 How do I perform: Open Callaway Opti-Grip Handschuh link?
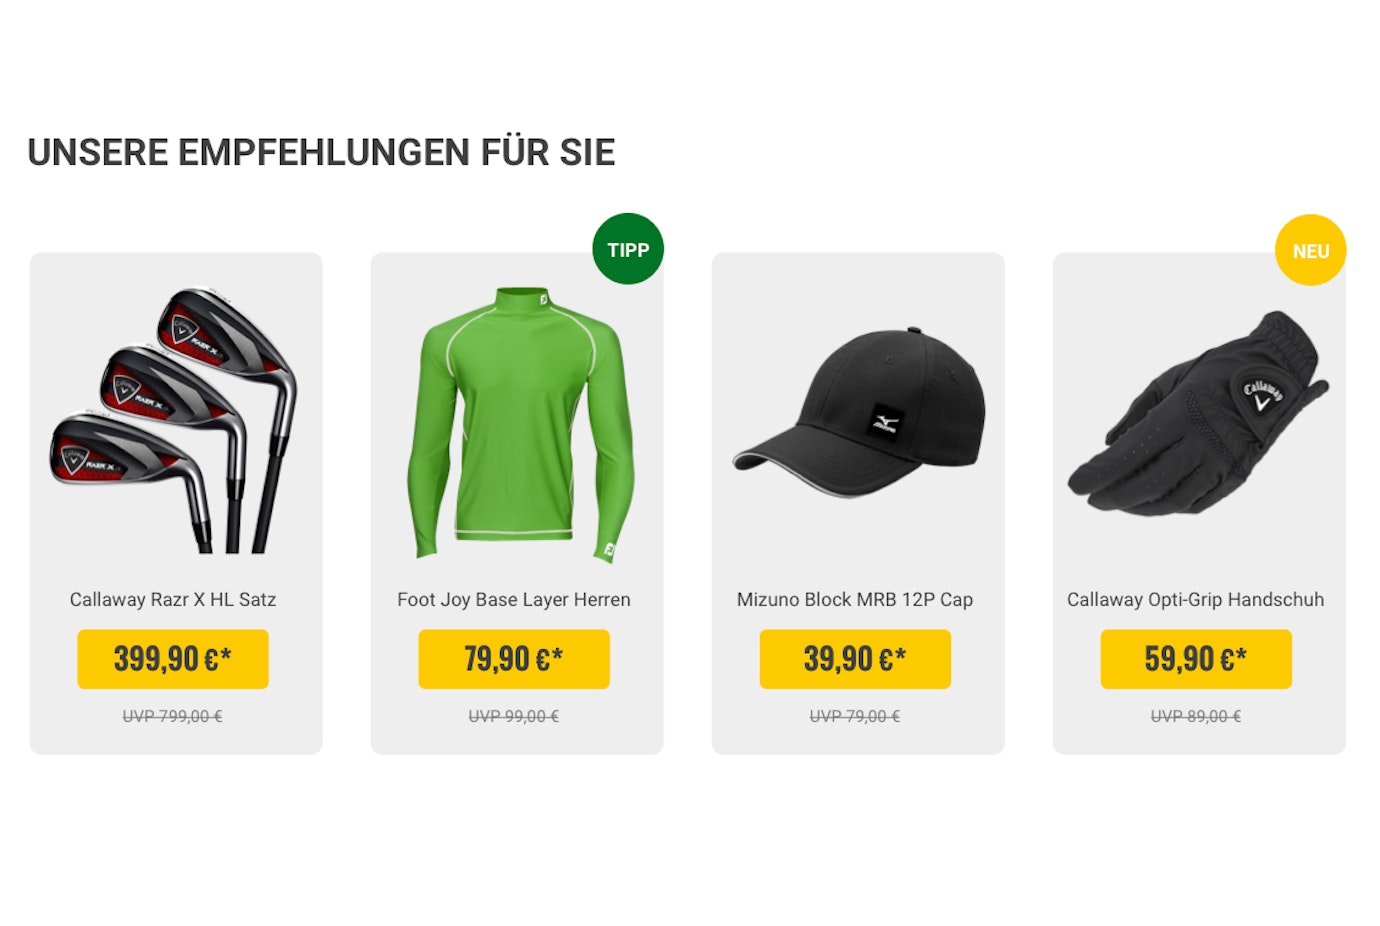pyautogui.click(x=1196, y=599)
